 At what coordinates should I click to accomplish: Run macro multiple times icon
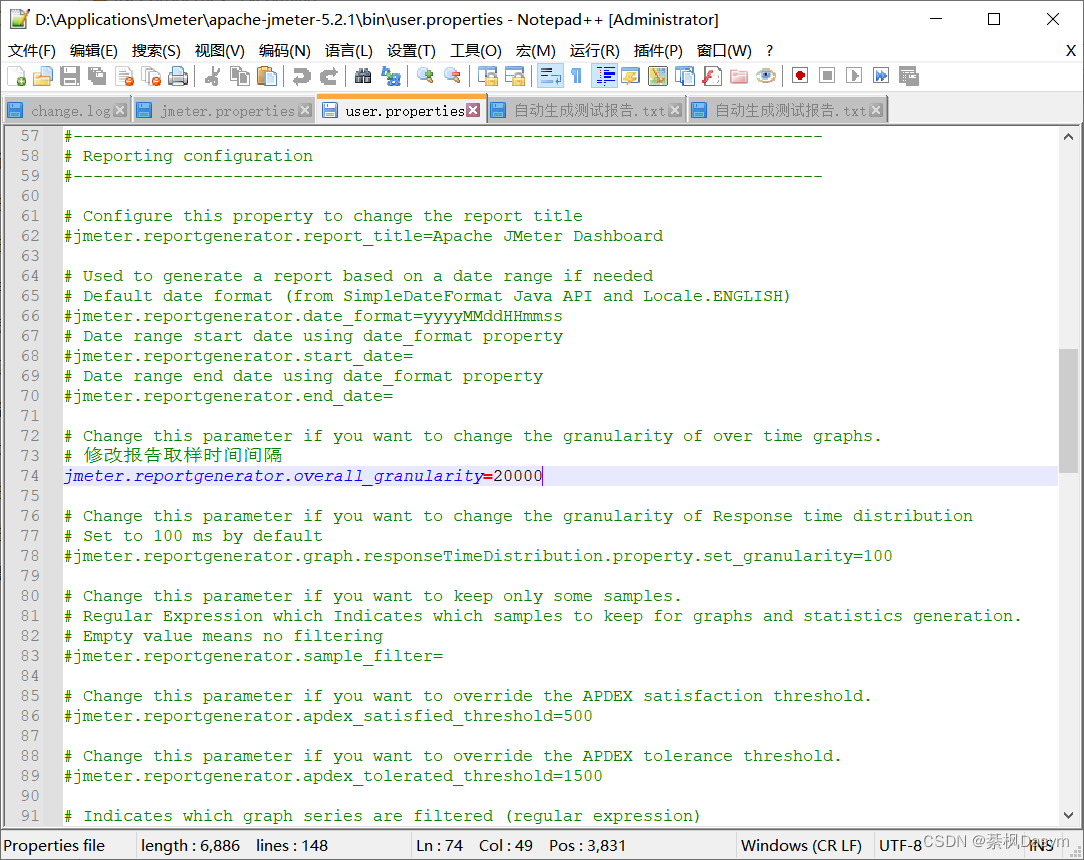[881, 76]
